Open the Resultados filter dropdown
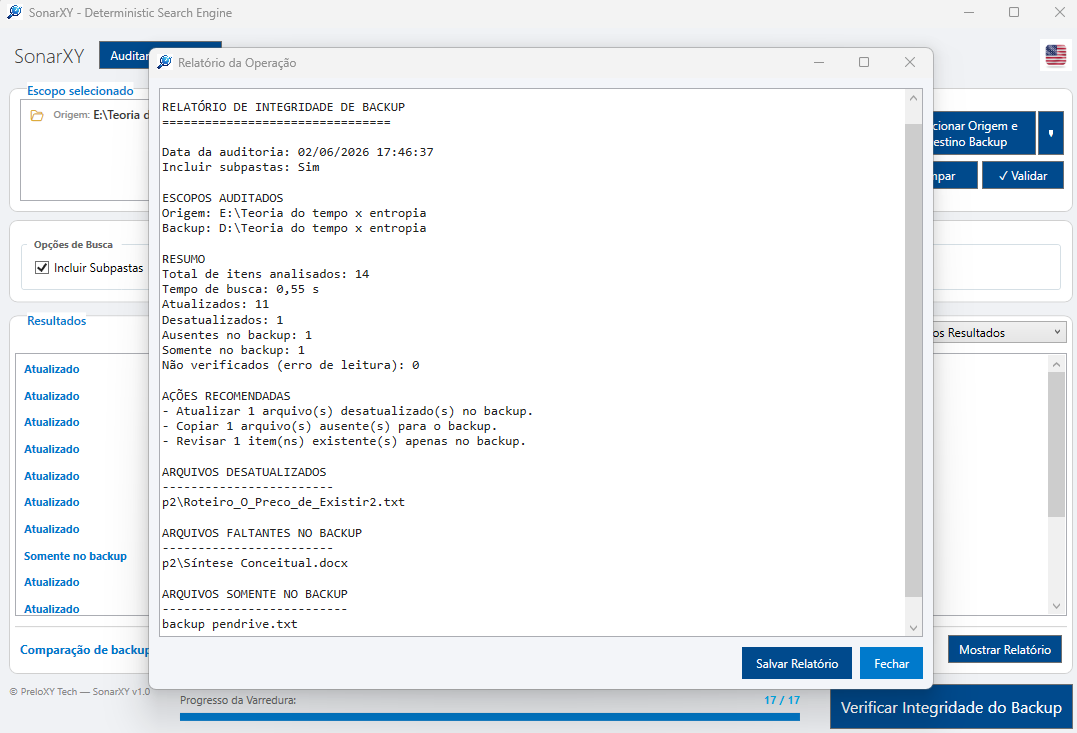The width and height of the screenshot is (1077, 733). (x=997, y=332)
